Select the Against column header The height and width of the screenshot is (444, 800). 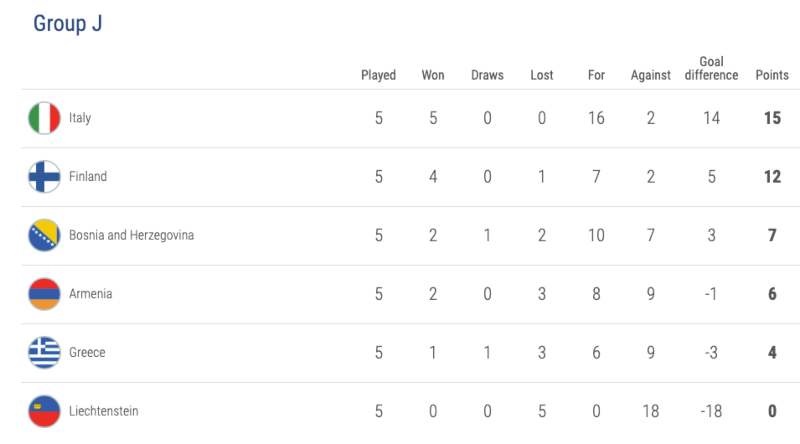(650, 75)
